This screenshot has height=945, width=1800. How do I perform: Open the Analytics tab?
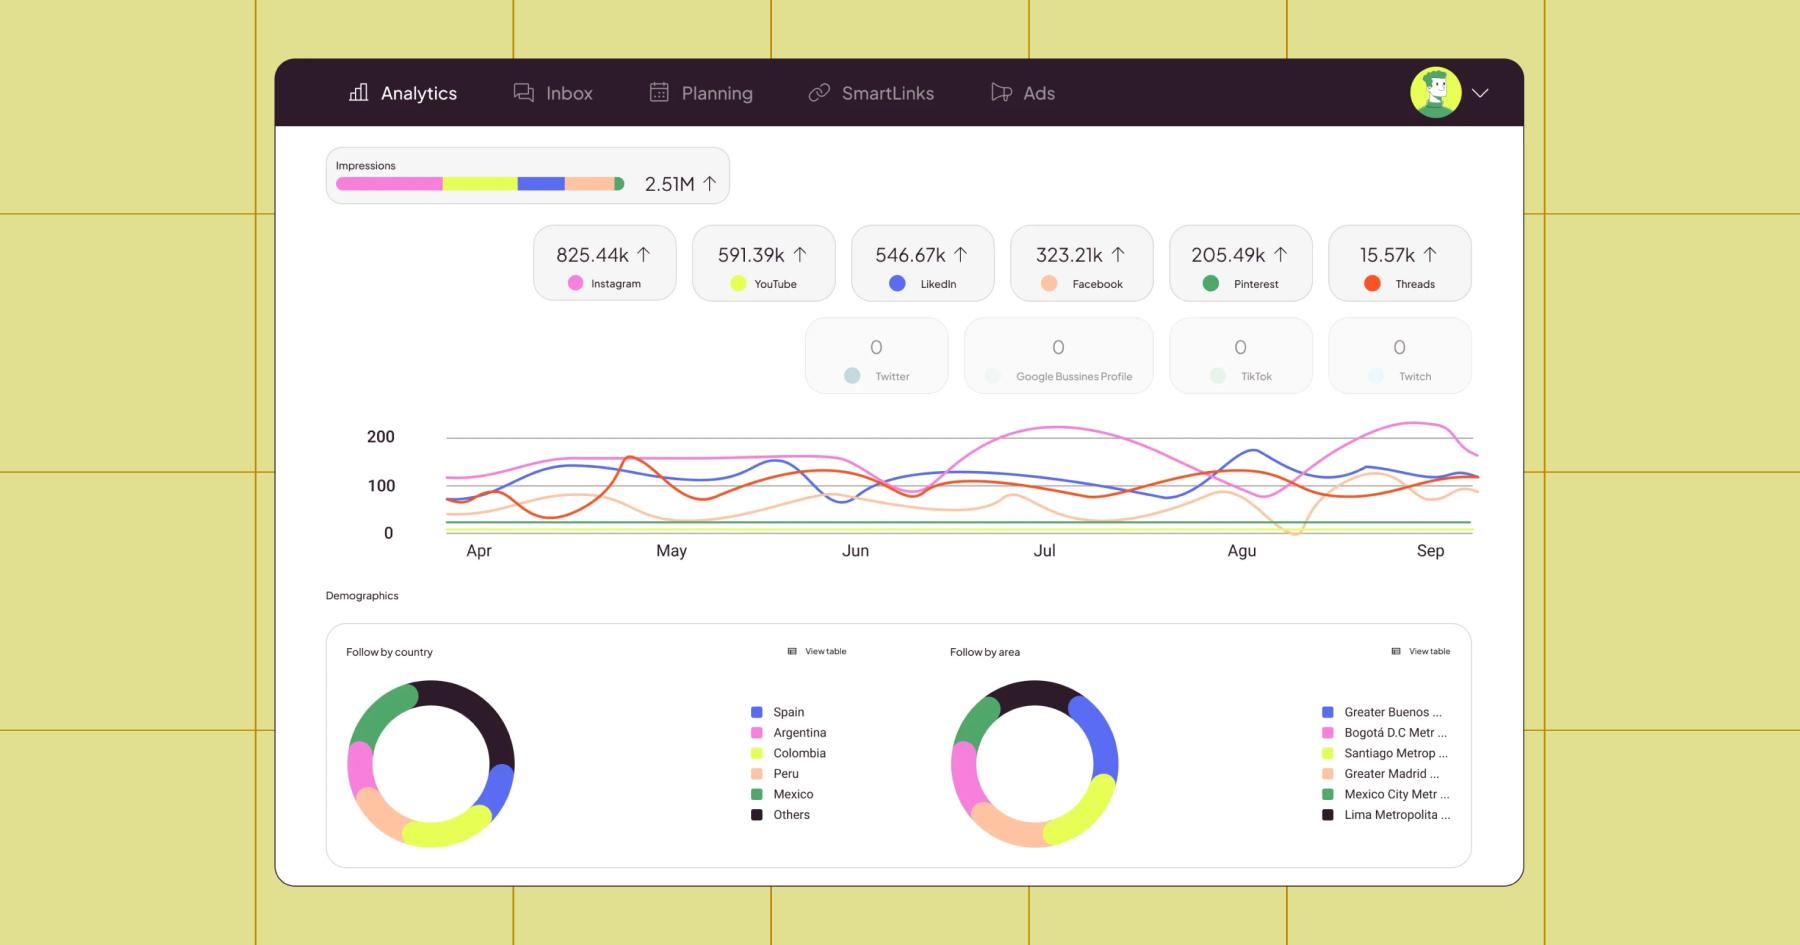pos(403,93)
